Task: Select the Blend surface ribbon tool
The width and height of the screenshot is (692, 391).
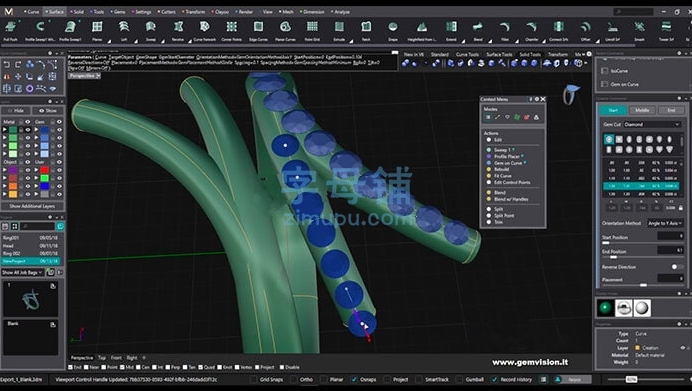Action: (478, 31)
